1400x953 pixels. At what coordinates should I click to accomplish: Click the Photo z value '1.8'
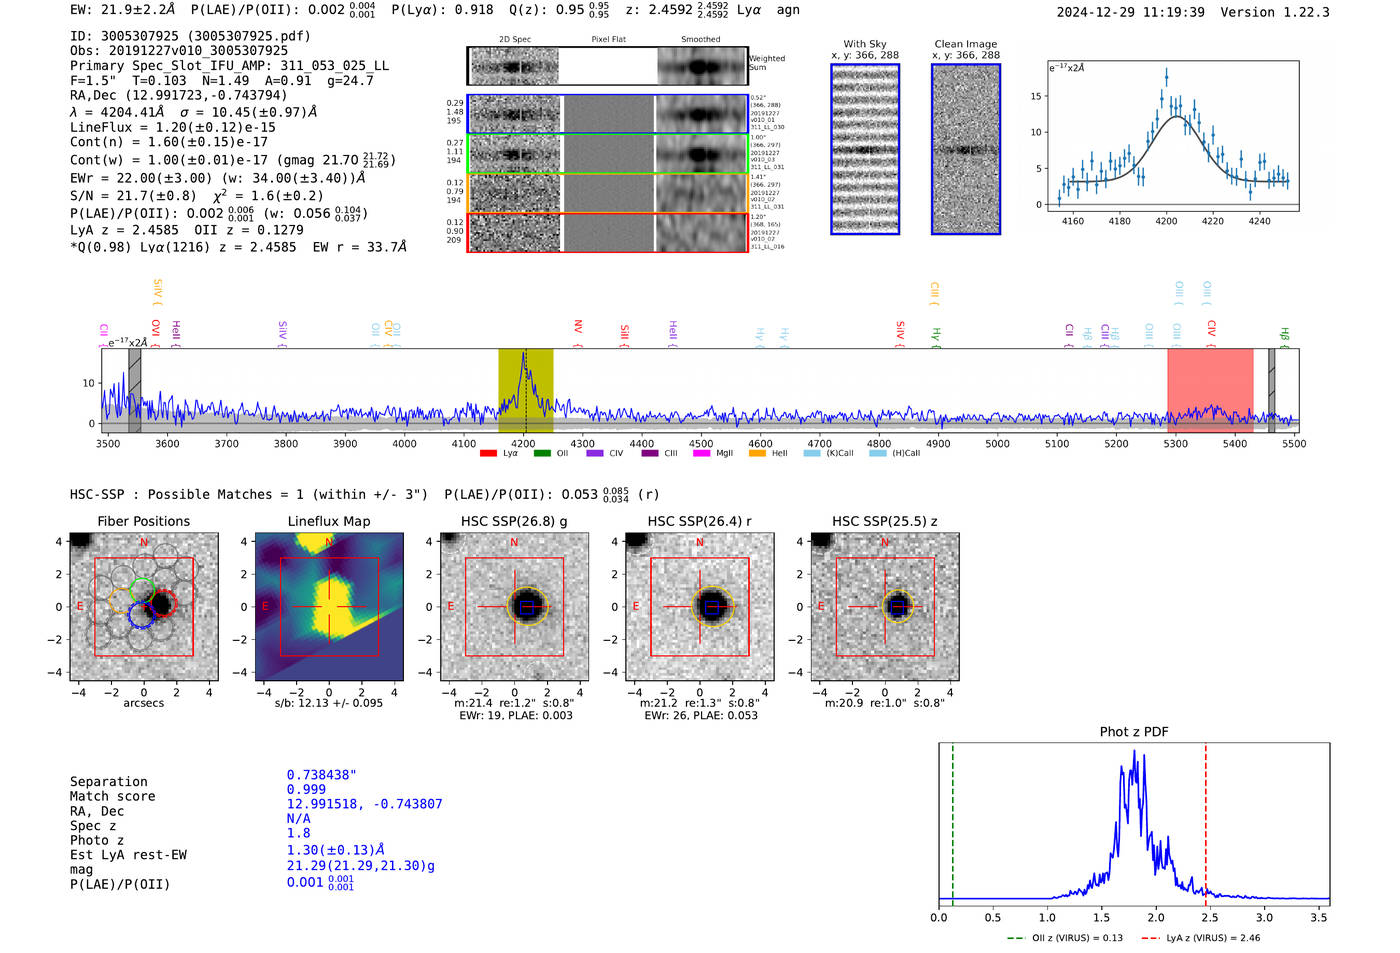[x=298, y=833]
